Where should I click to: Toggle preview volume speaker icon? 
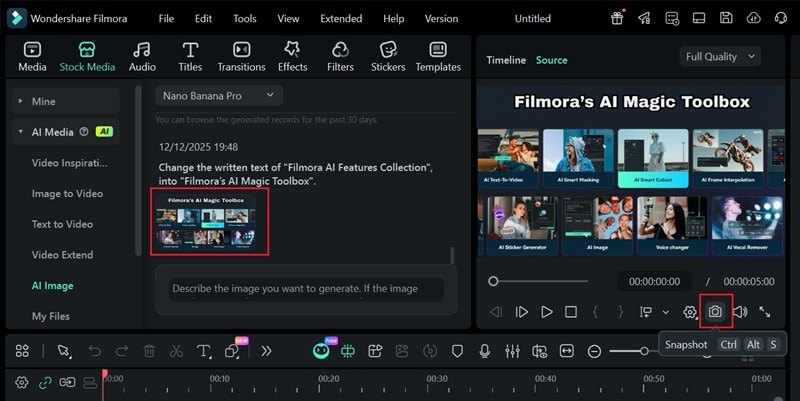[x=740, y=312]
